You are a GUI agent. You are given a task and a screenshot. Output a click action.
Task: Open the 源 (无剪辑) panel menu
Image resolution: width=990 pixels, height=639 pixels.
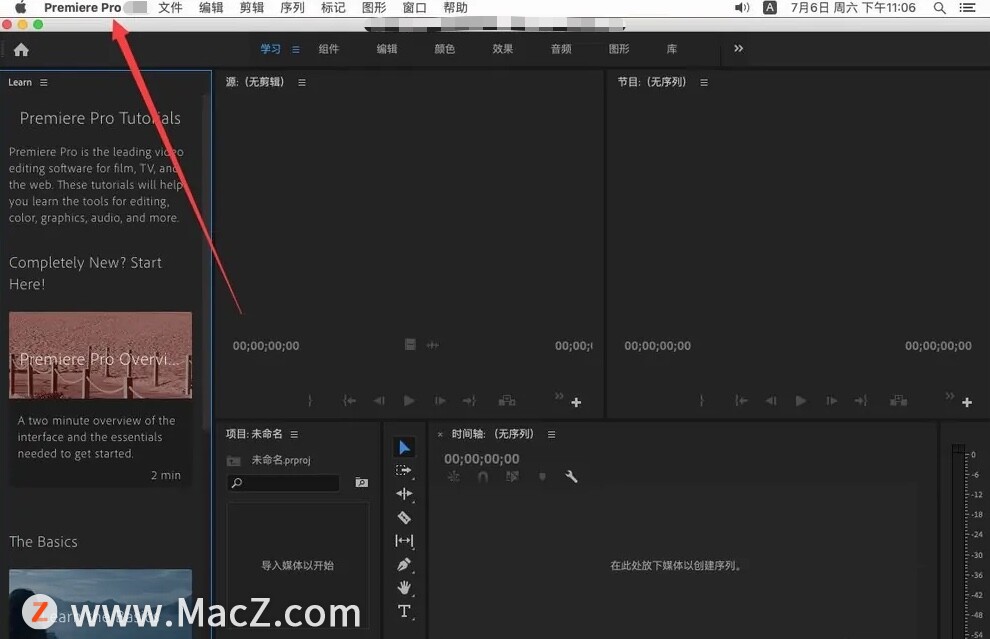tap(302, 82)
